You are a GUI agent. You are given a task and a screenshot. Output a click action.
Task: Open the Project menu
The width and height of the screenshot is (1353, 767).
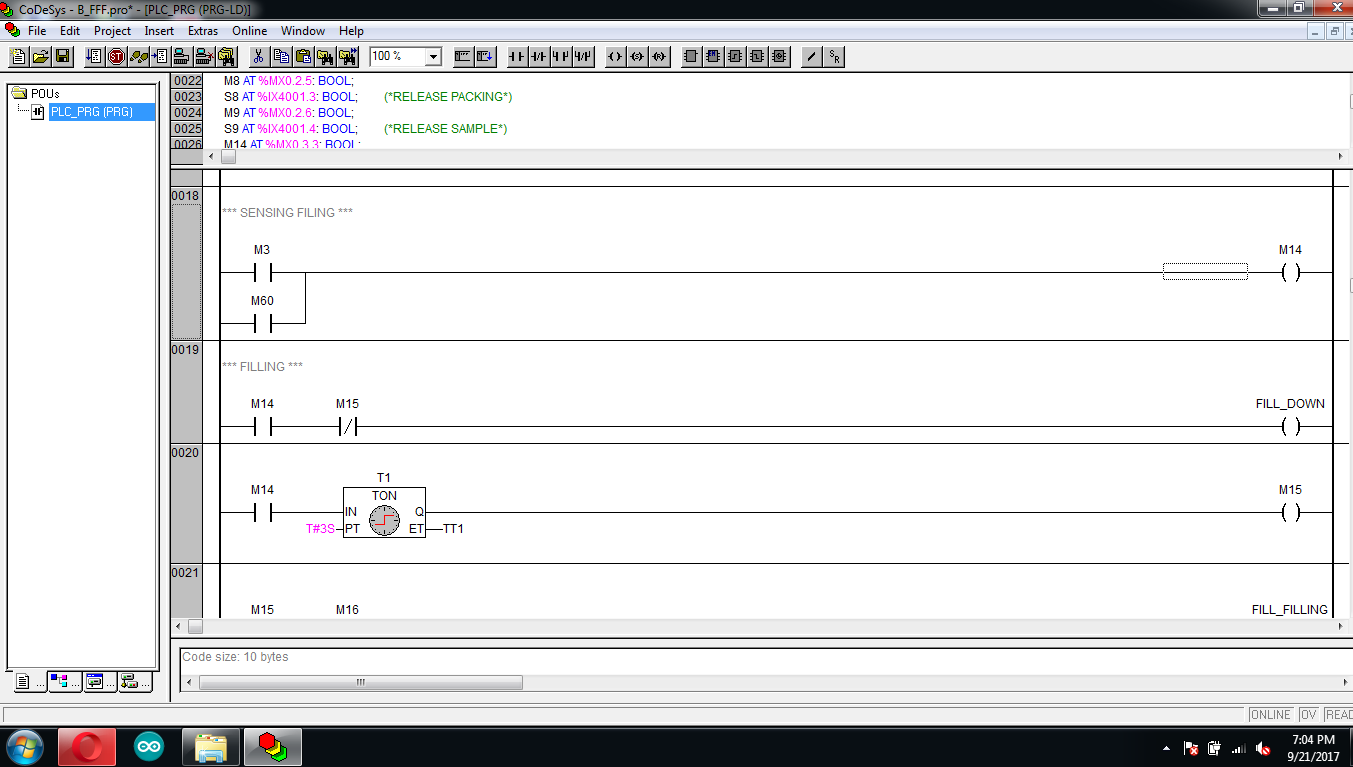coord(113,31)
